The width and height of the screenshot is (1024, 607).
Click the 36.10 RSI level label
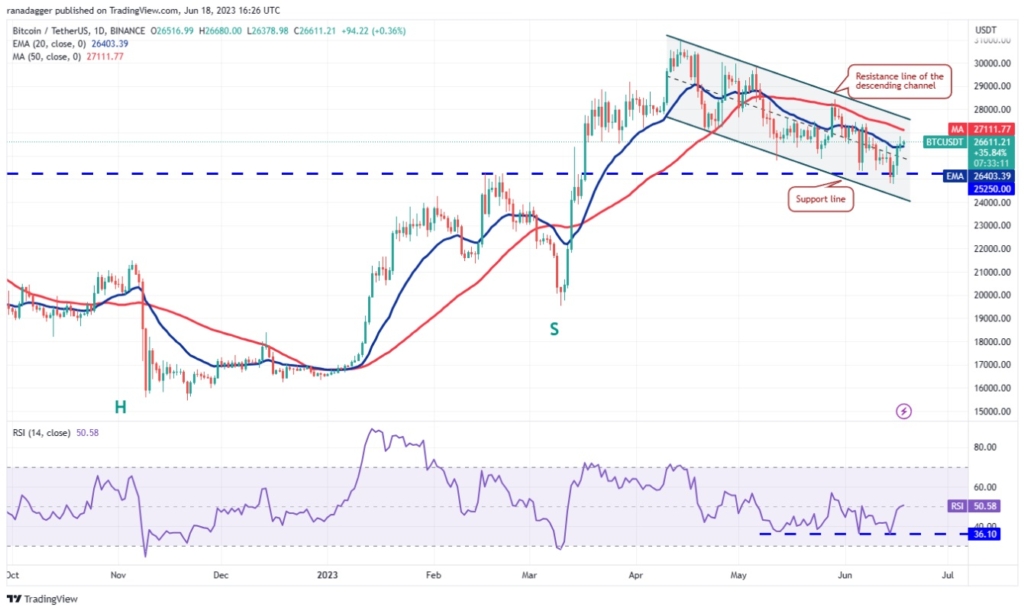pyautogui.click(x=985, y=534)
